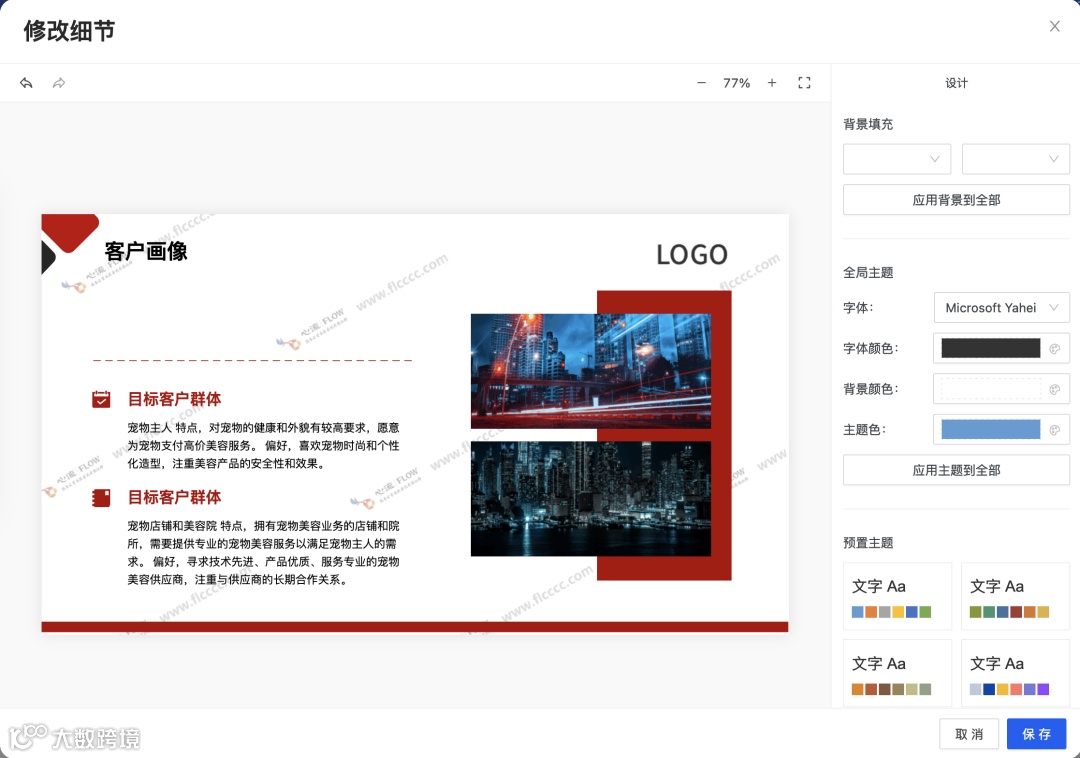Viewport: 1080px width, 758px height.
Task: Select the red-lit city bridge photo
Action: point(591,371)
